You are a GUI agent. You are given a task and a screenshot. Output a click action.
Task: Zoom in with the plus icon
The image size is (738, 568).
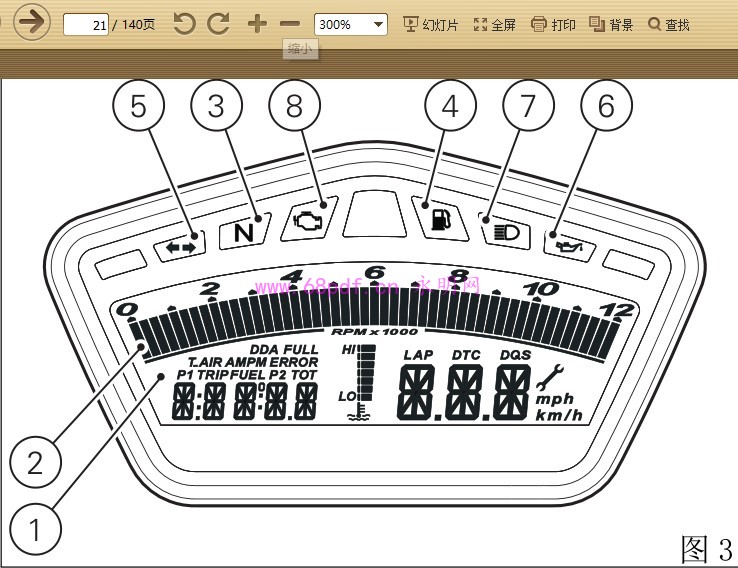click(x=257, y=24)
